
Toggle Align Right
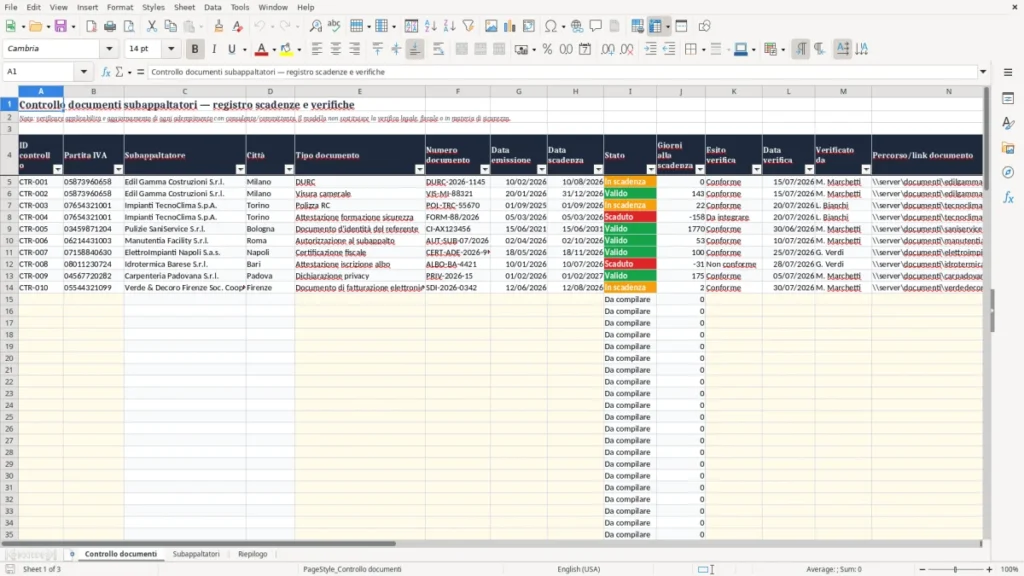(x=355, y=49)
